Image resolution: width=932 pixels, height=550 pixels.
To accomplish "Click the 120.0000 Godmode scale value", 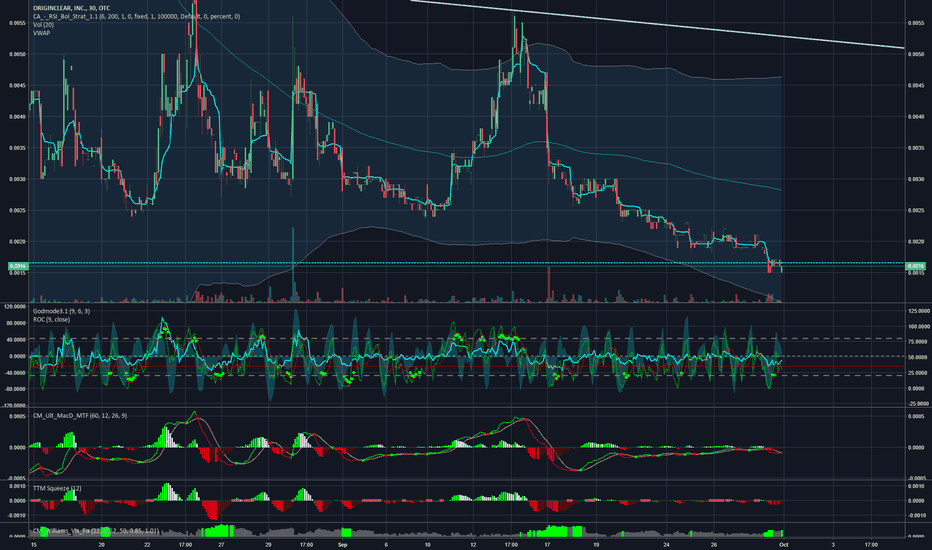I will click(15, 306).
